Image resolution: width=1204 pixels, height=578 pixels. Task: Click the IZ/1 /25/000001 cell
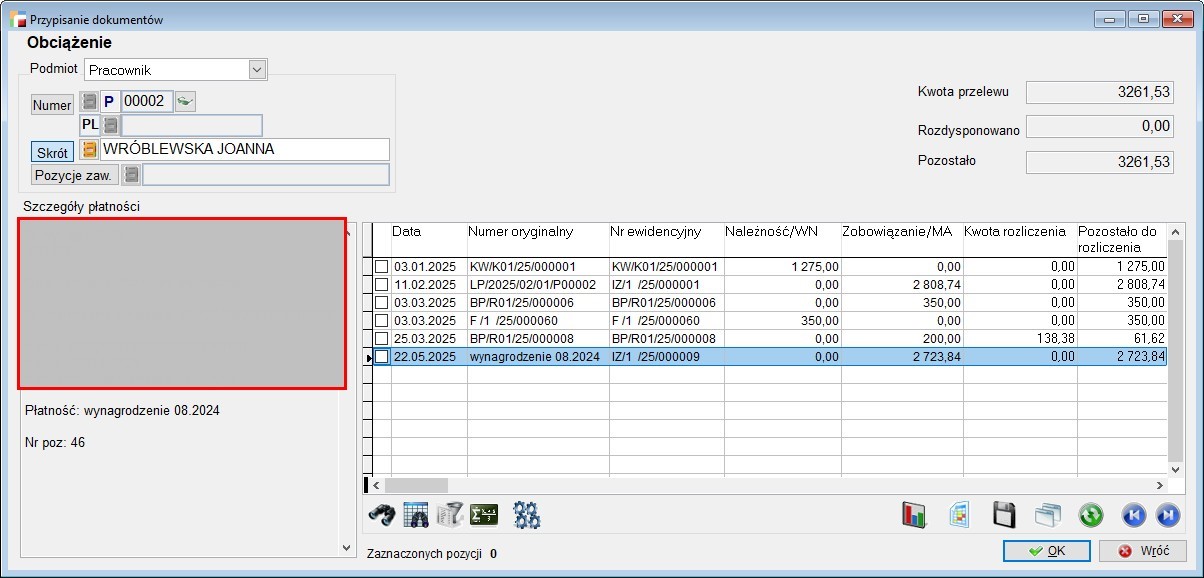665,285
